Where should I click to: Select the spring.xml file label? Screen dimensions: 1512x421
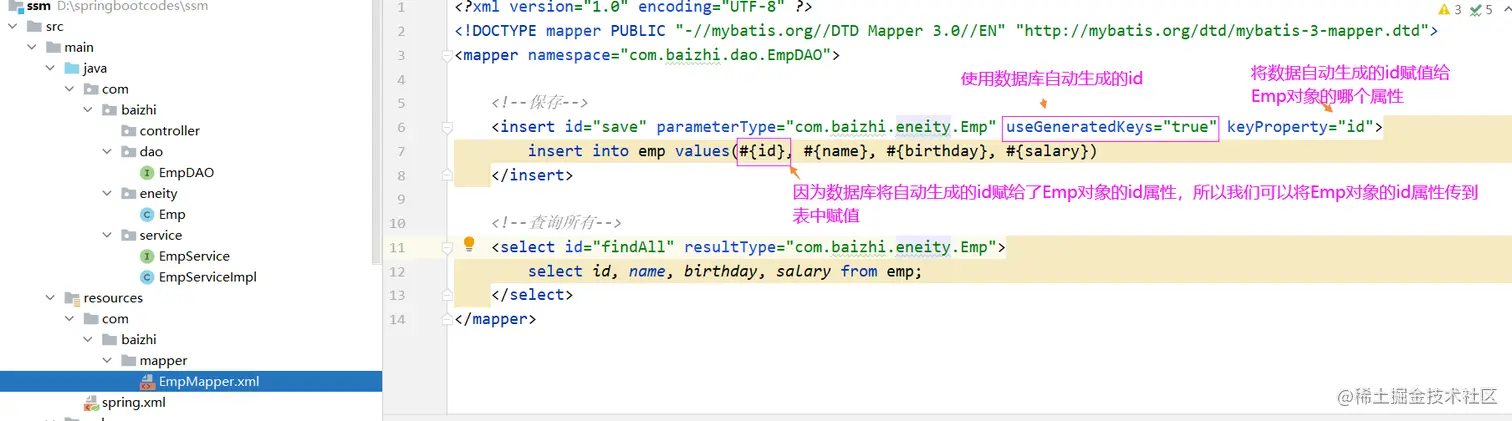(x=133, y=403)
